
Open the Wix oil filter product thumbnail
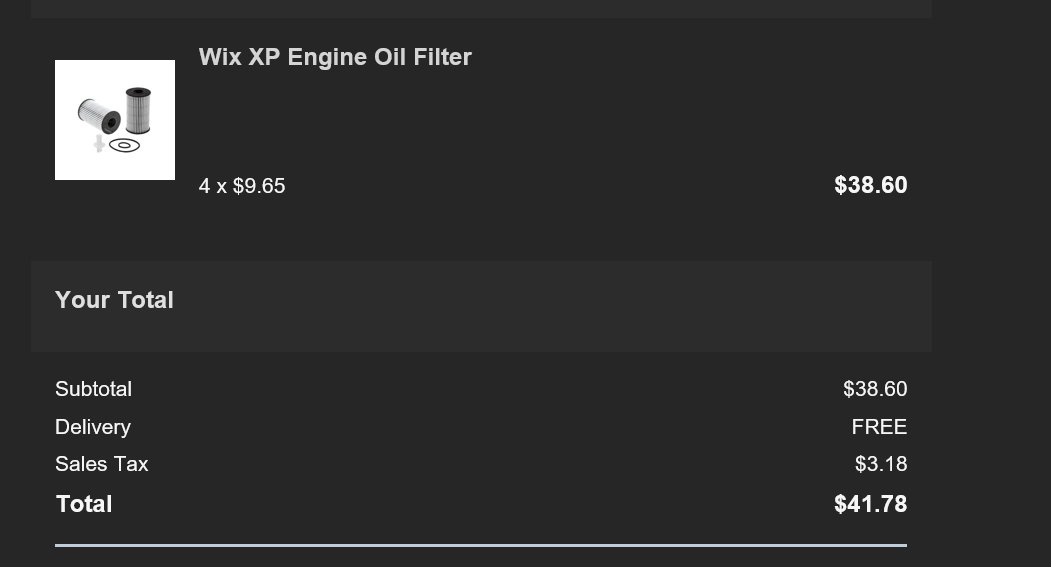pos(115,120)
